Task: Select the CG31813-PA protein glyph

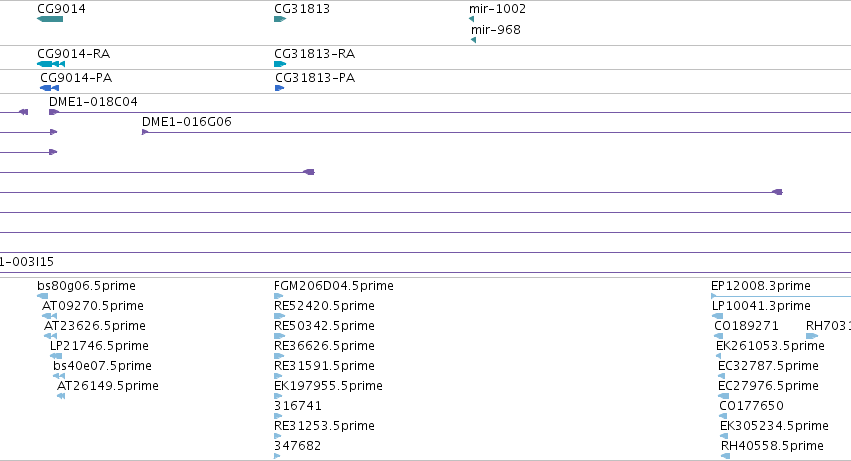Action: pyautogui.click(x=280, y=88)
